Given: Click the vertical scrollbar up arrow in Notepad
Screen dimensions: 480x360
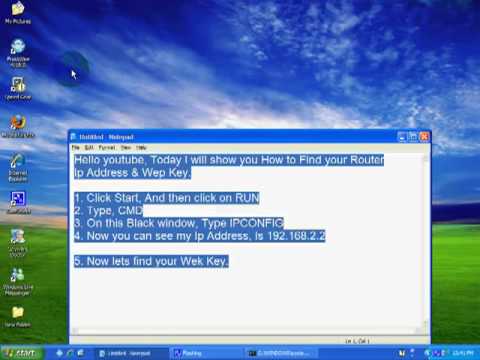Looking at the screenshot, I should (426, 158).
